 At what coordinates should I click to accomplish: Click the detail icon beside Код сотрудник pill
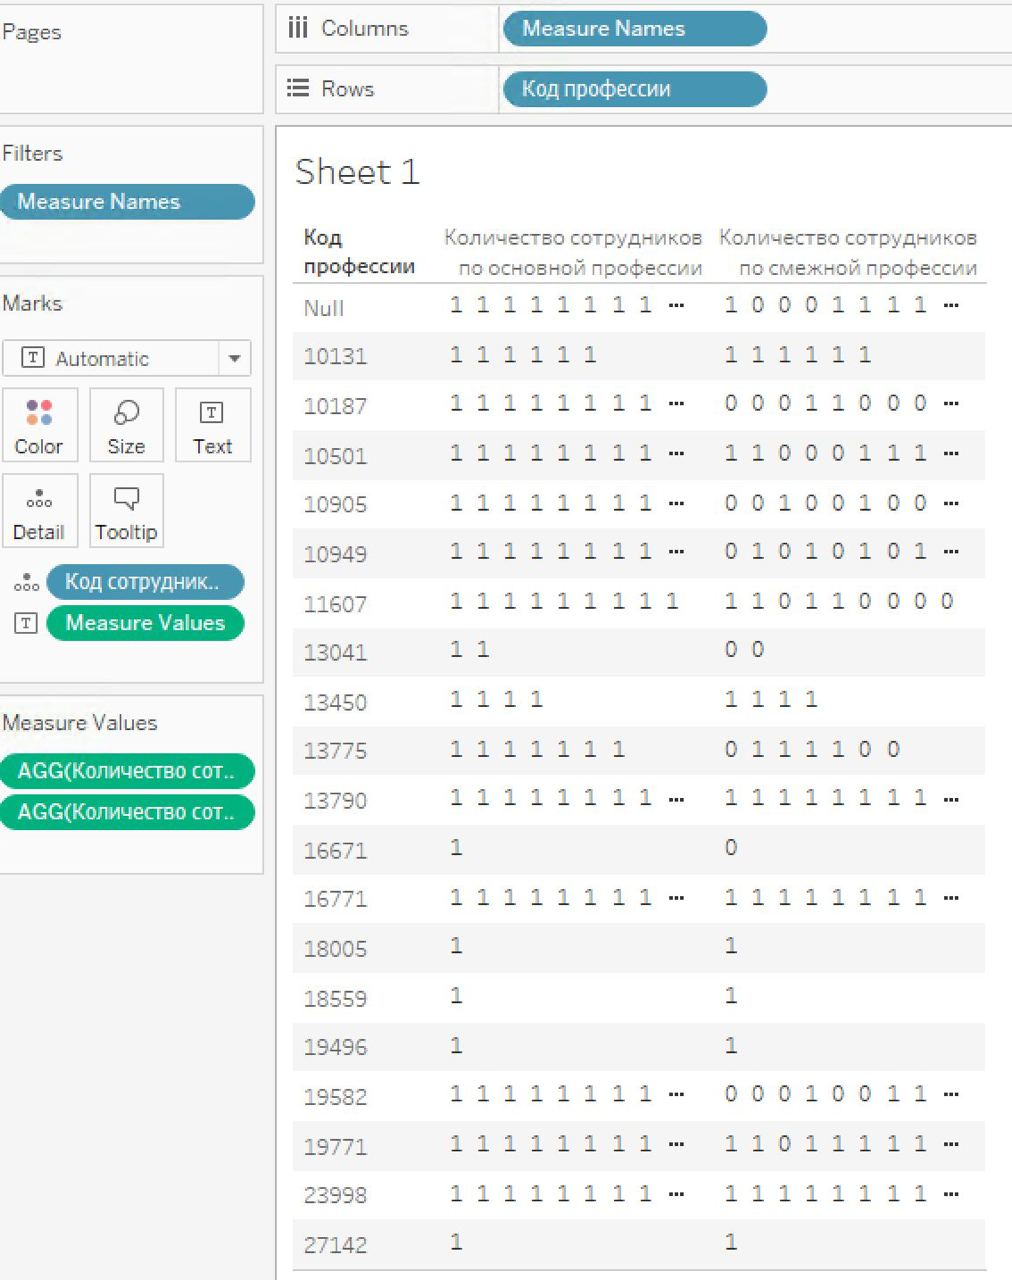27,582
